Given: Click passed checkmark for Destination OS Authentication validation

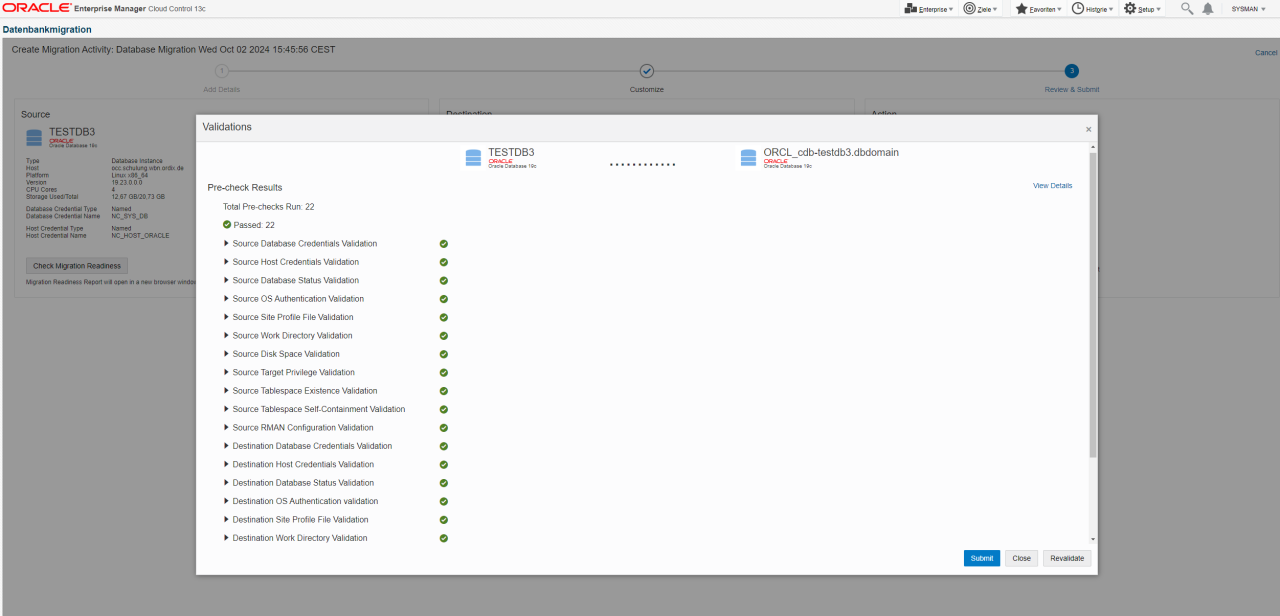Looking at the screenshot, I should pos(444,501).
